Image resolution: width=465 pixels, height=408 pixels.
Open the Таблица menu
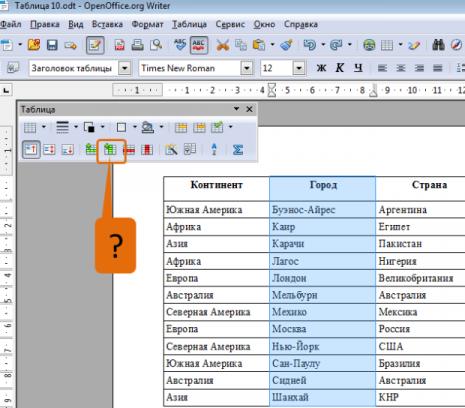[189, 24]
